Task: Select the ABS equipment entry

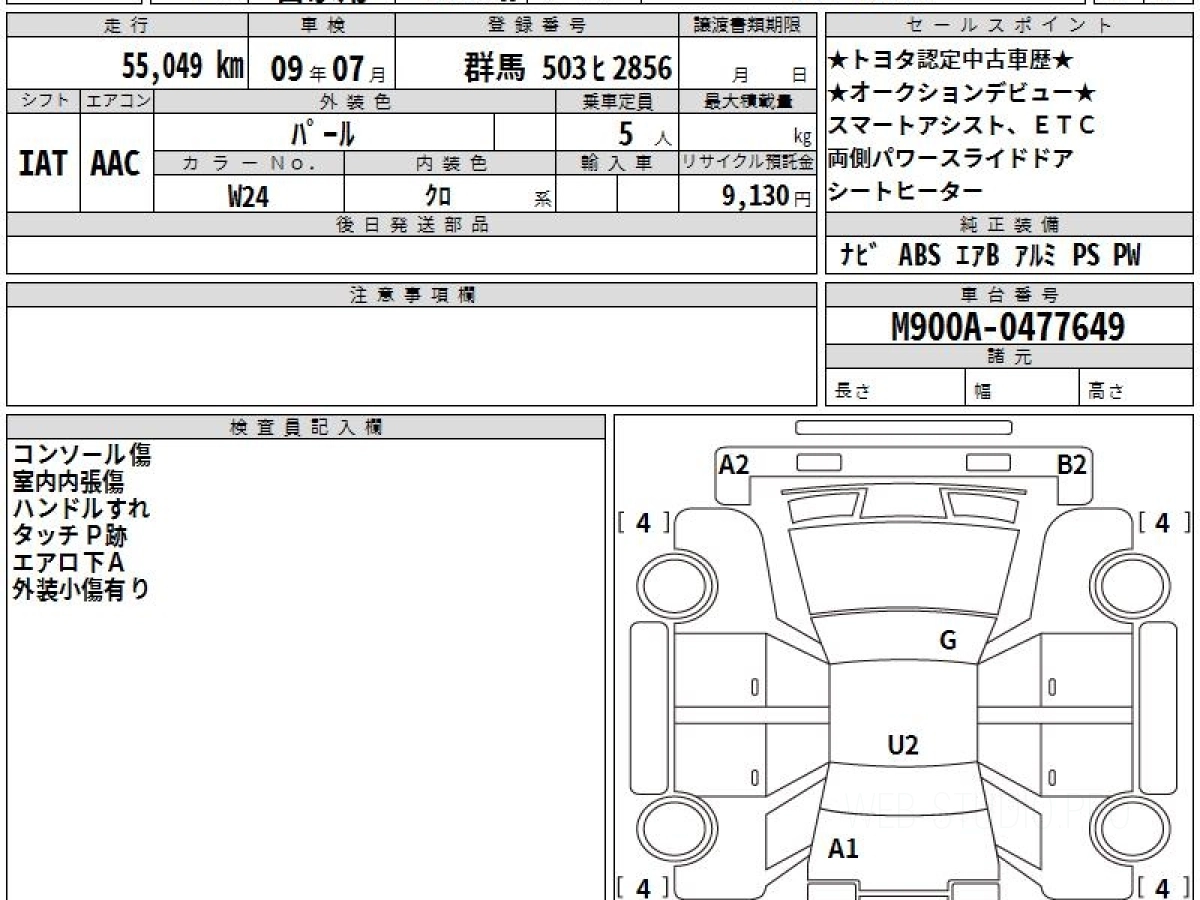Action: click(x=919, y=255)
